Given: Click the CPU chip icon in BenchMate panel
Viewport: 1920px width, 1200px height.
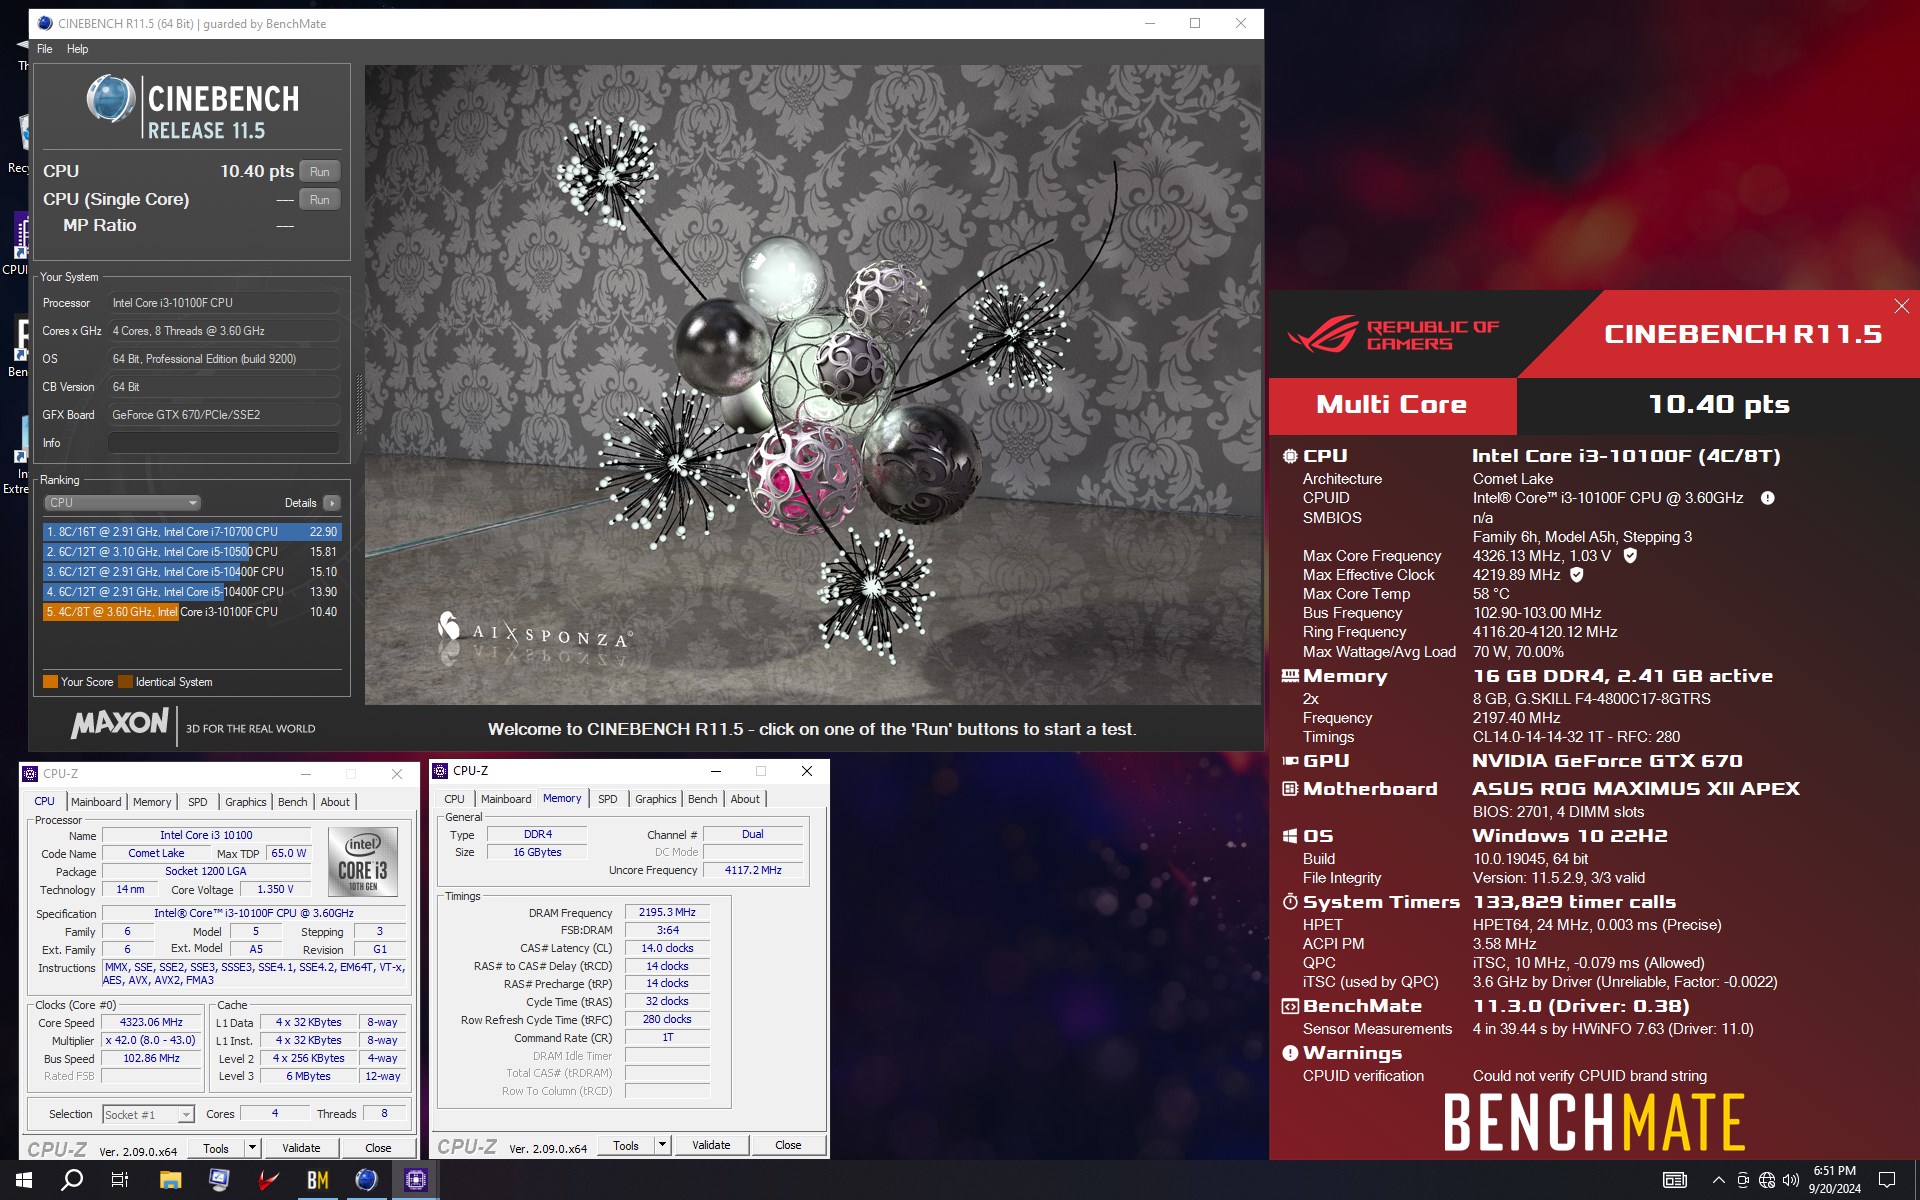Looking at the screenshot, I should point(1290,456).
